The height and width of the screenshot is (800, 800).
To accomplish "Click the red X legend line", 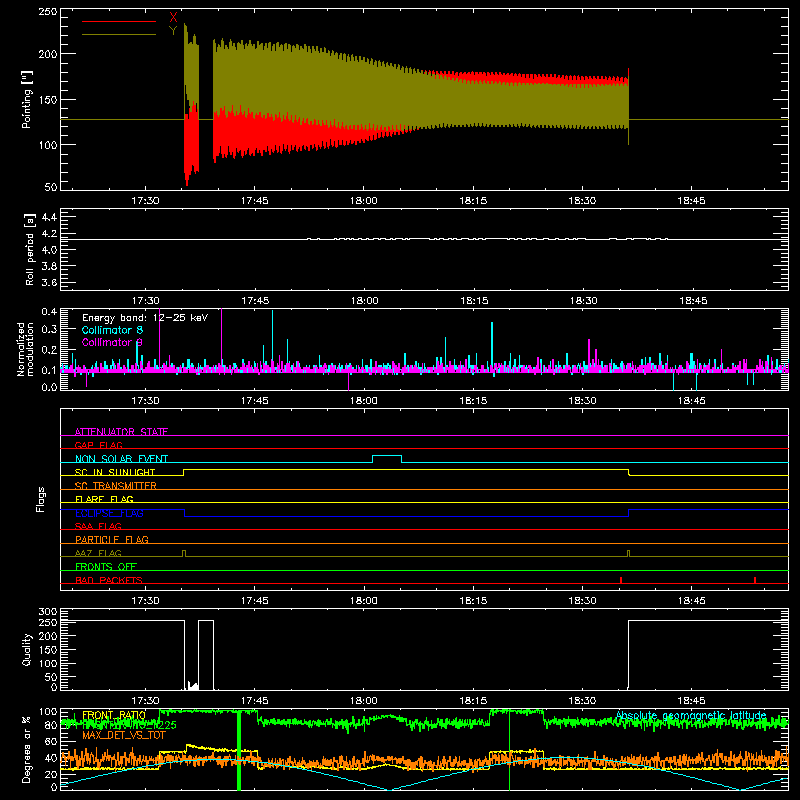I will [119, 21].
